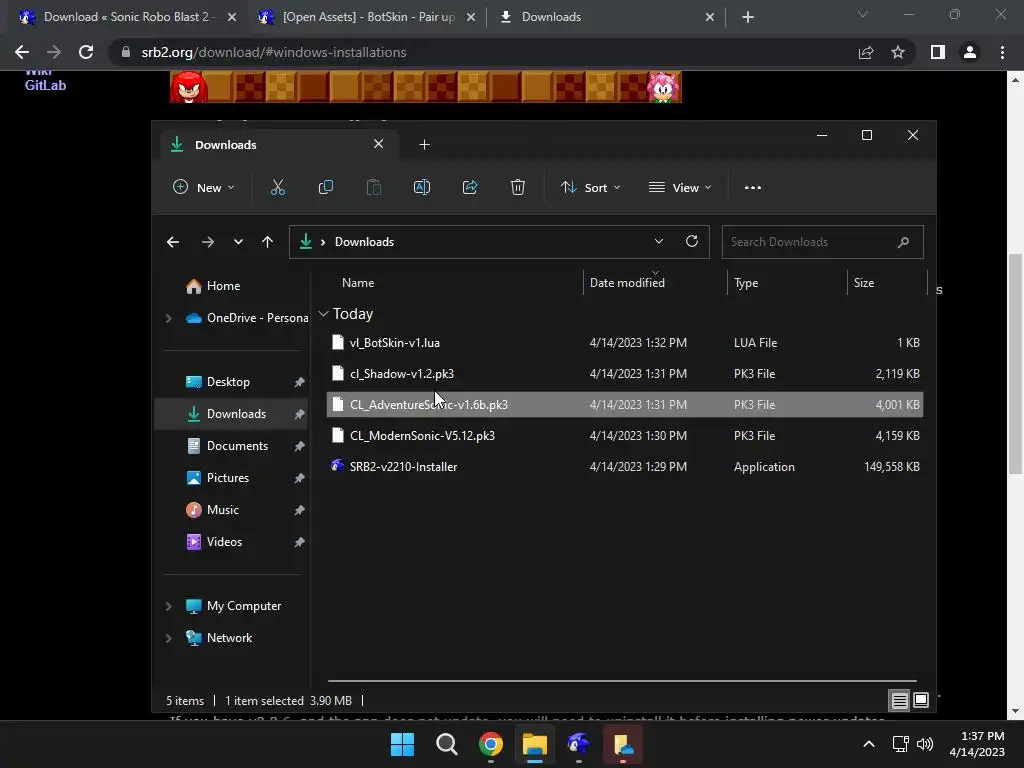
Task: Open Chrome from the taskbar
Action: (490, 744)
